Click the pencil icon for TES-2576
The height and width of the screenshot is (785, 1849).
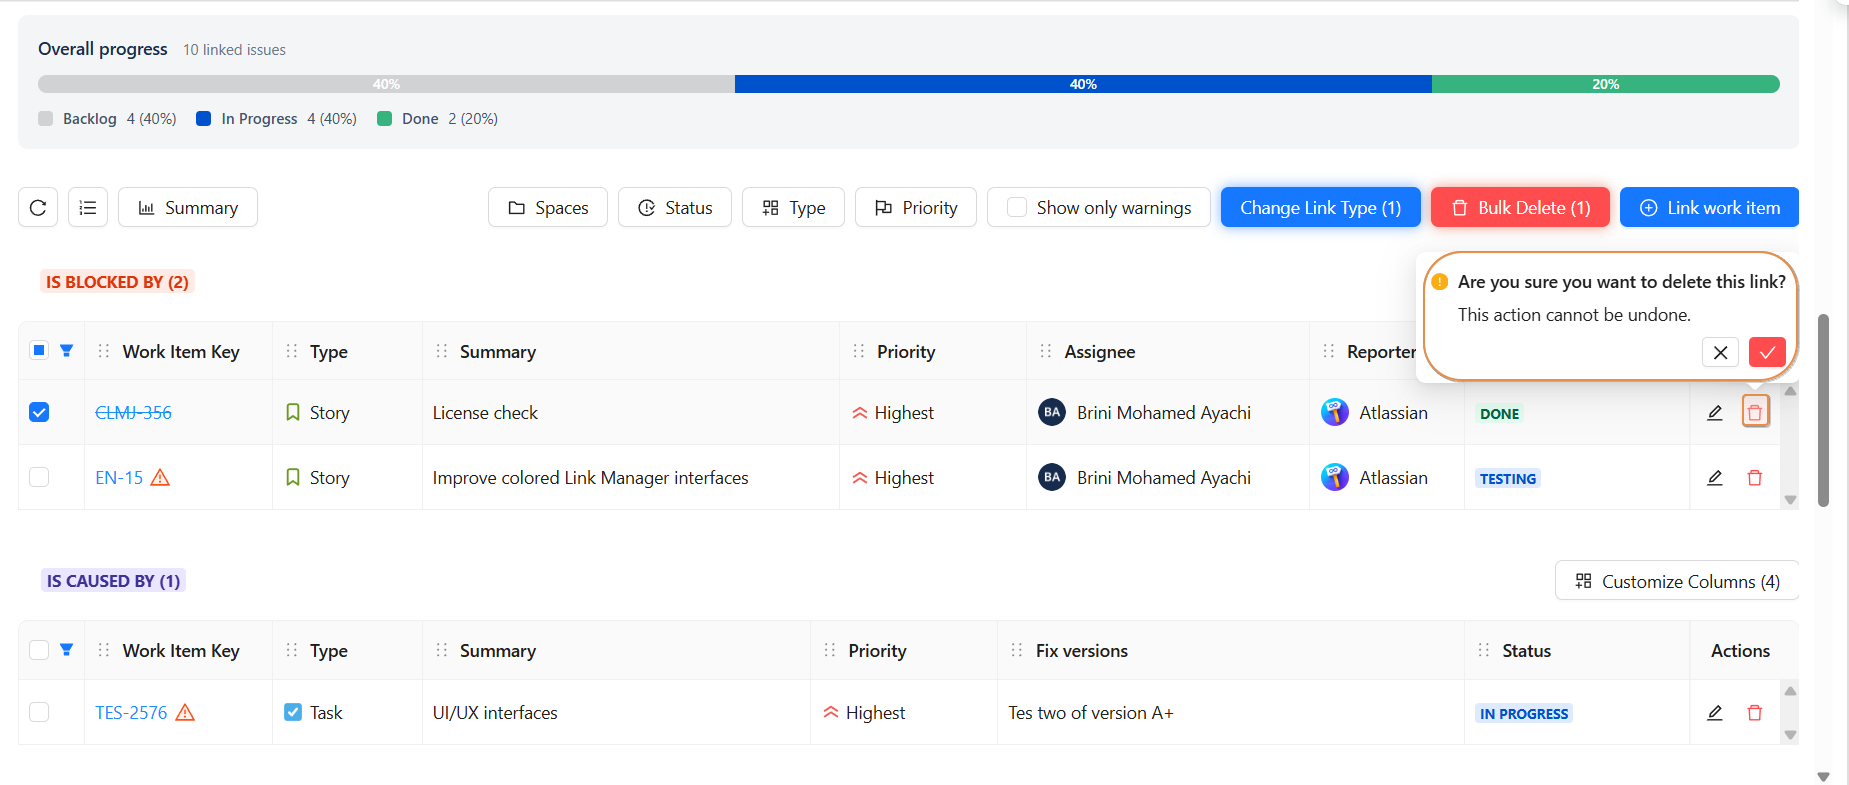[1714, 713]
